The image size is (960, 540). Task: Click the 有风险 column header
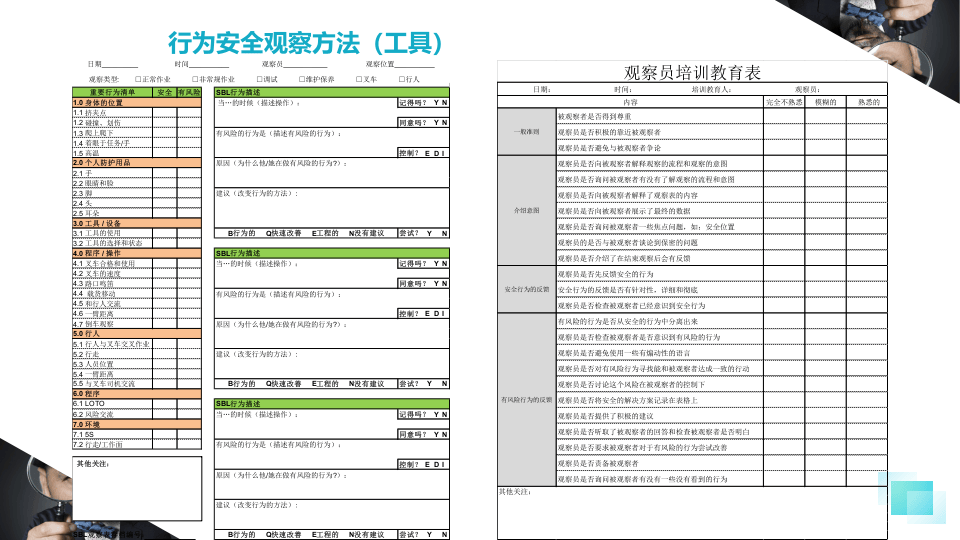(x=189, y=92)
